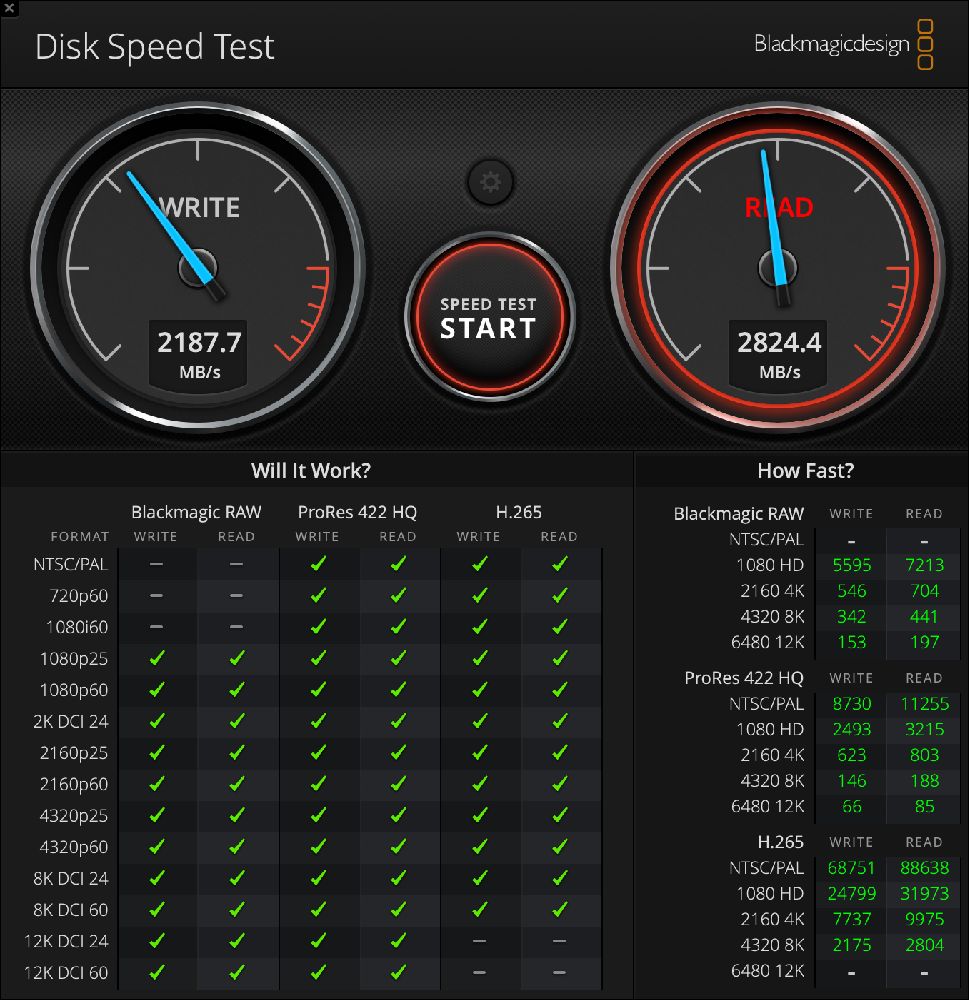Close the Disk Speed Test window
Image resolution: width=969 pixels, height=1000 pixels.
pos(9,8)
